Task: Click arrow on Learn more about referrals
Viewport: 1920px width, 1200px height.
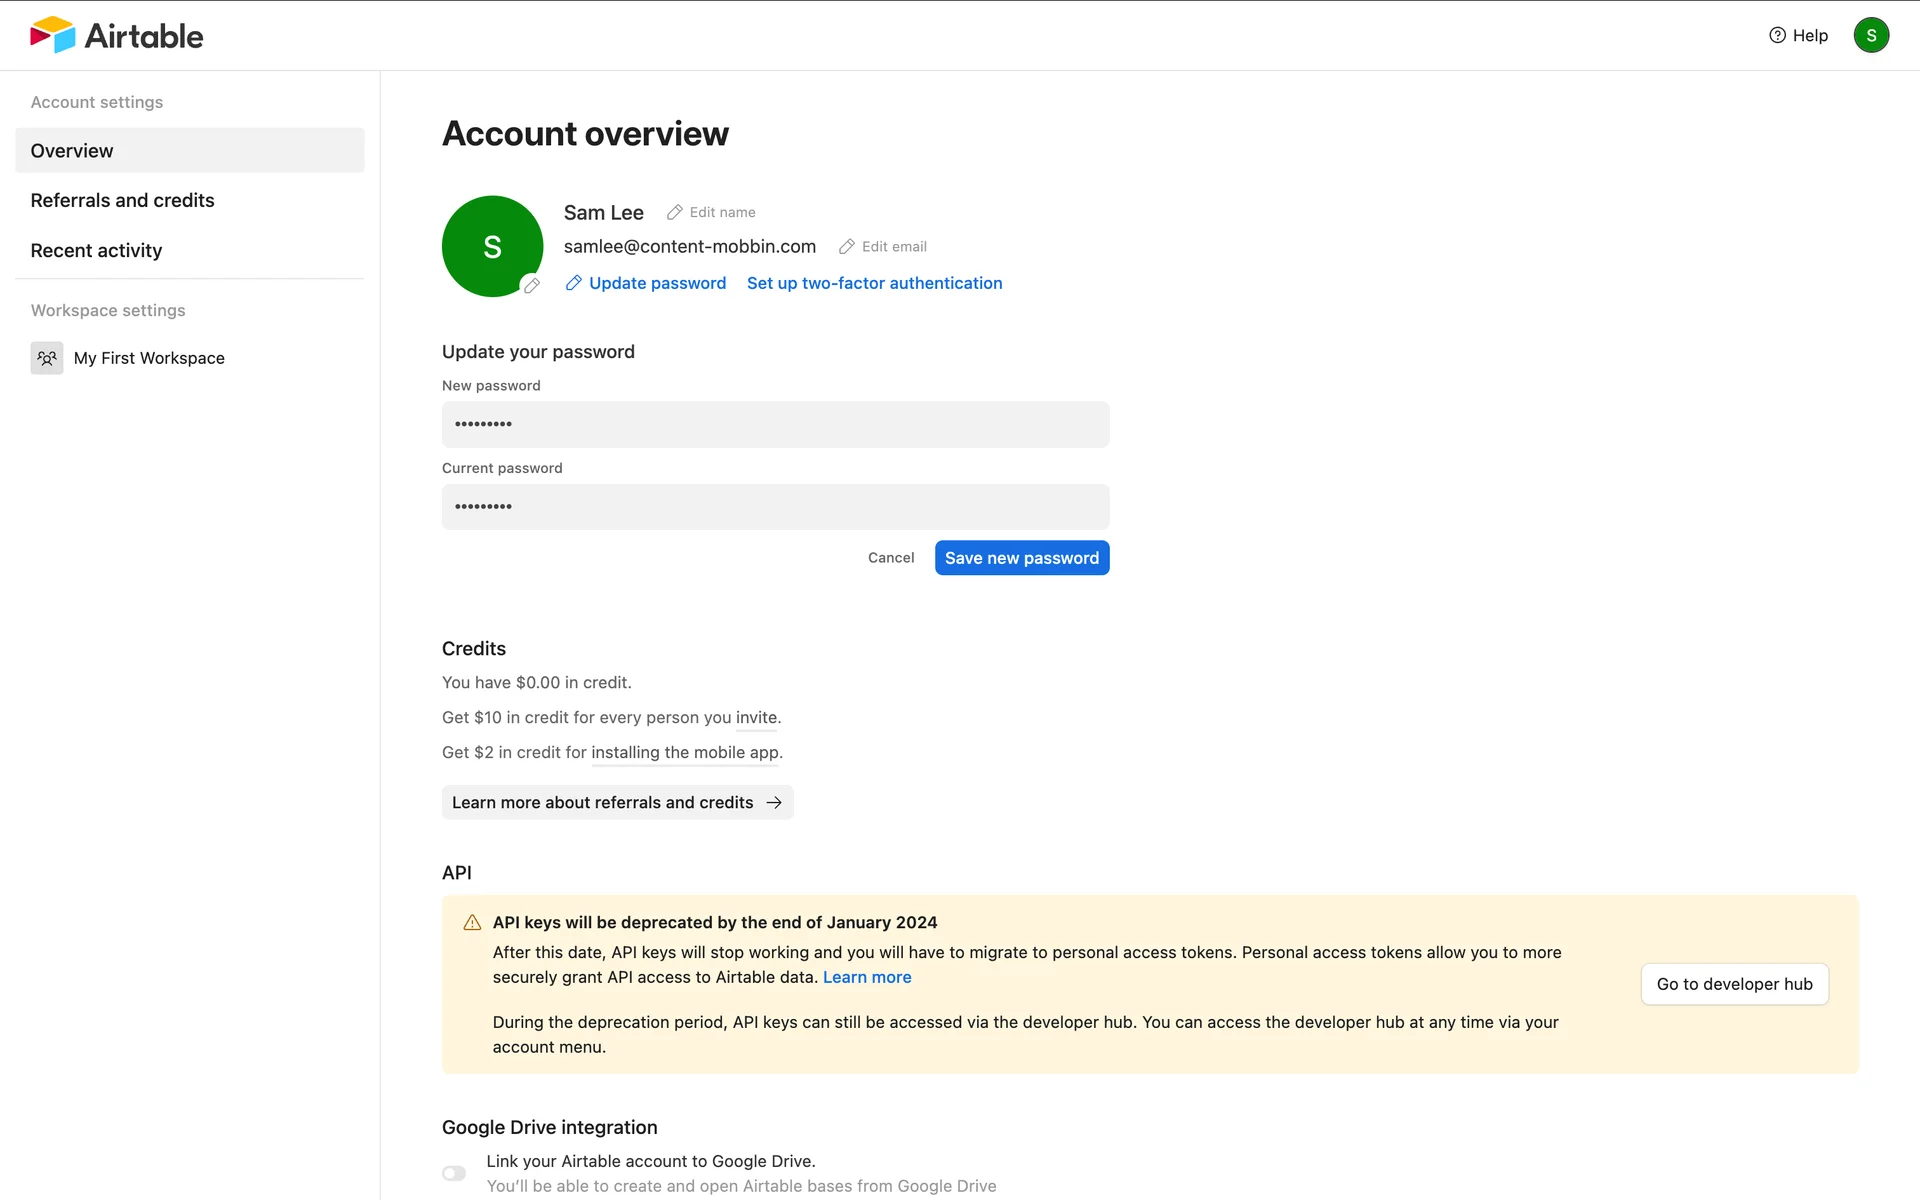Action: pyautogui.click(x=774, y=803)
